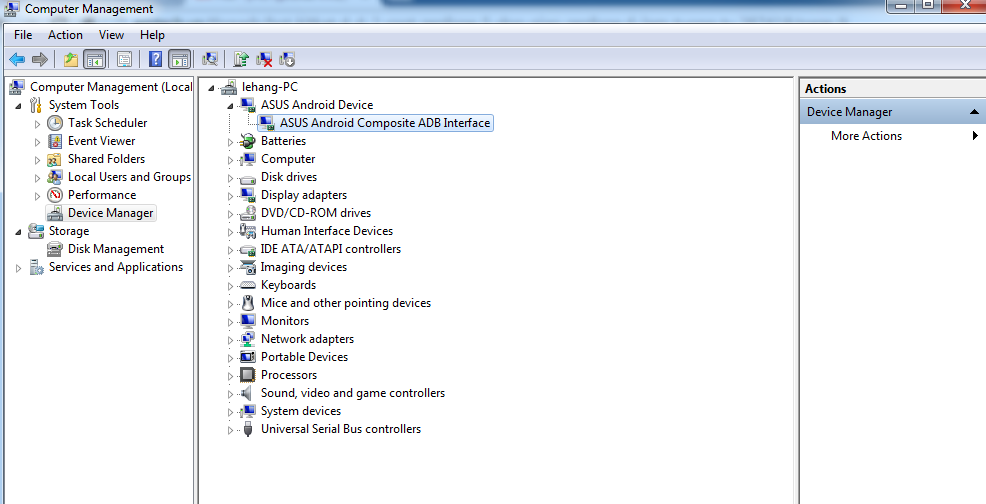The width and height of the screenshot is (986, 504).
Task: Collapse Device Manager section in Actions pane
Action: [974, 112]
